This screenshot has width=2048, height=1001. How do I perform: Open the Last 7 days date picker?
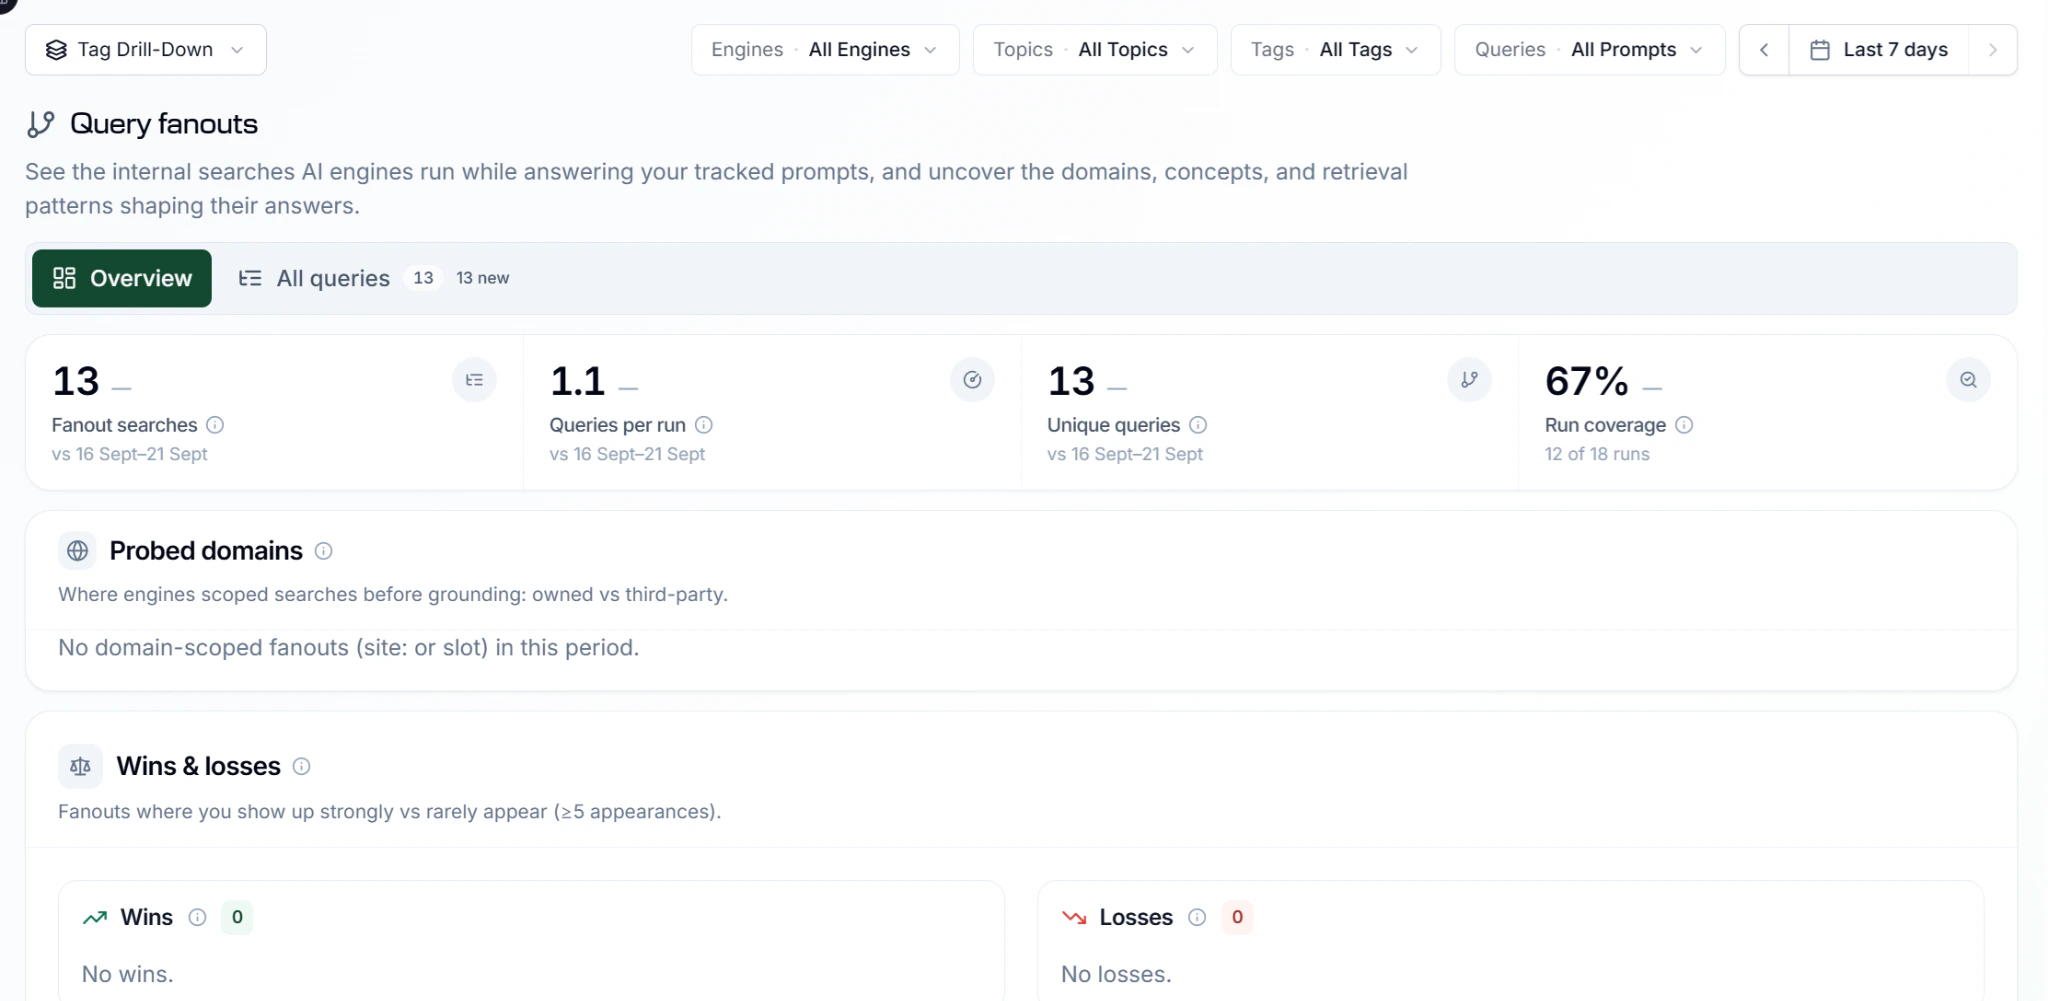point(1879,50)
